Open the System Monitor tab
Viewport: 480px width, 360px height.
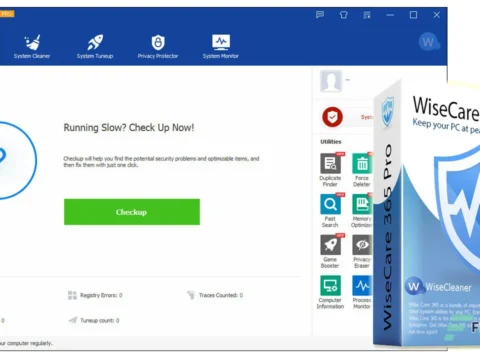coord(221,47)
